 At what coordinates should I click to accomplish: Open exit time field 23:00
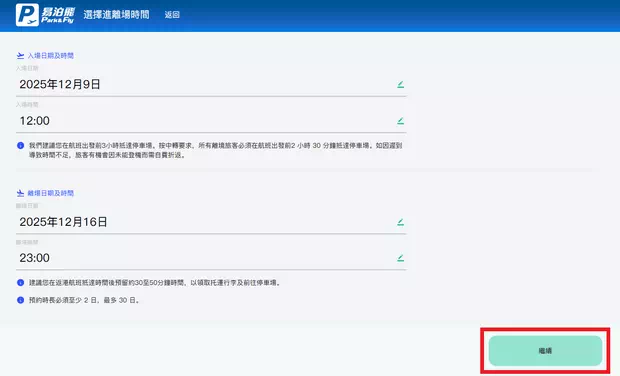[x=211, y=258]
